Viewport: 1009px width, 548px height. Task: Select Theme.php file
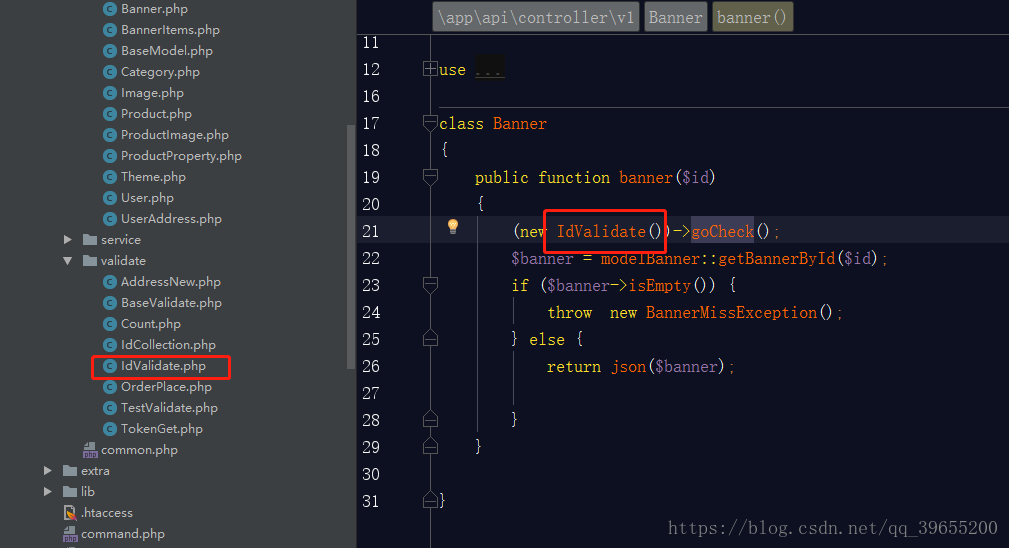coord(153,177)
